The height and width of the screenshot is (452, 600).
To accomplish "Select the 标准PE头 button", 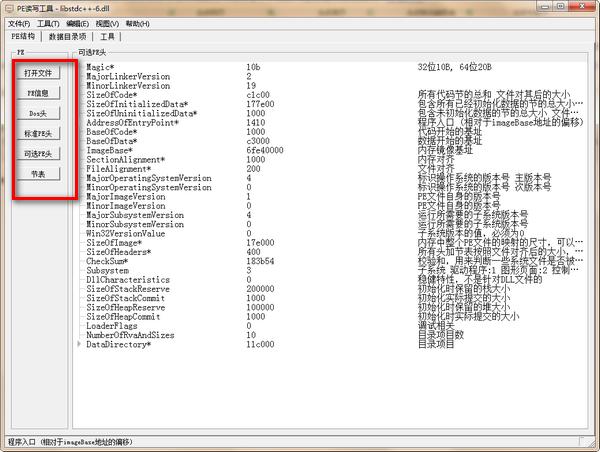I will (38, 134).
